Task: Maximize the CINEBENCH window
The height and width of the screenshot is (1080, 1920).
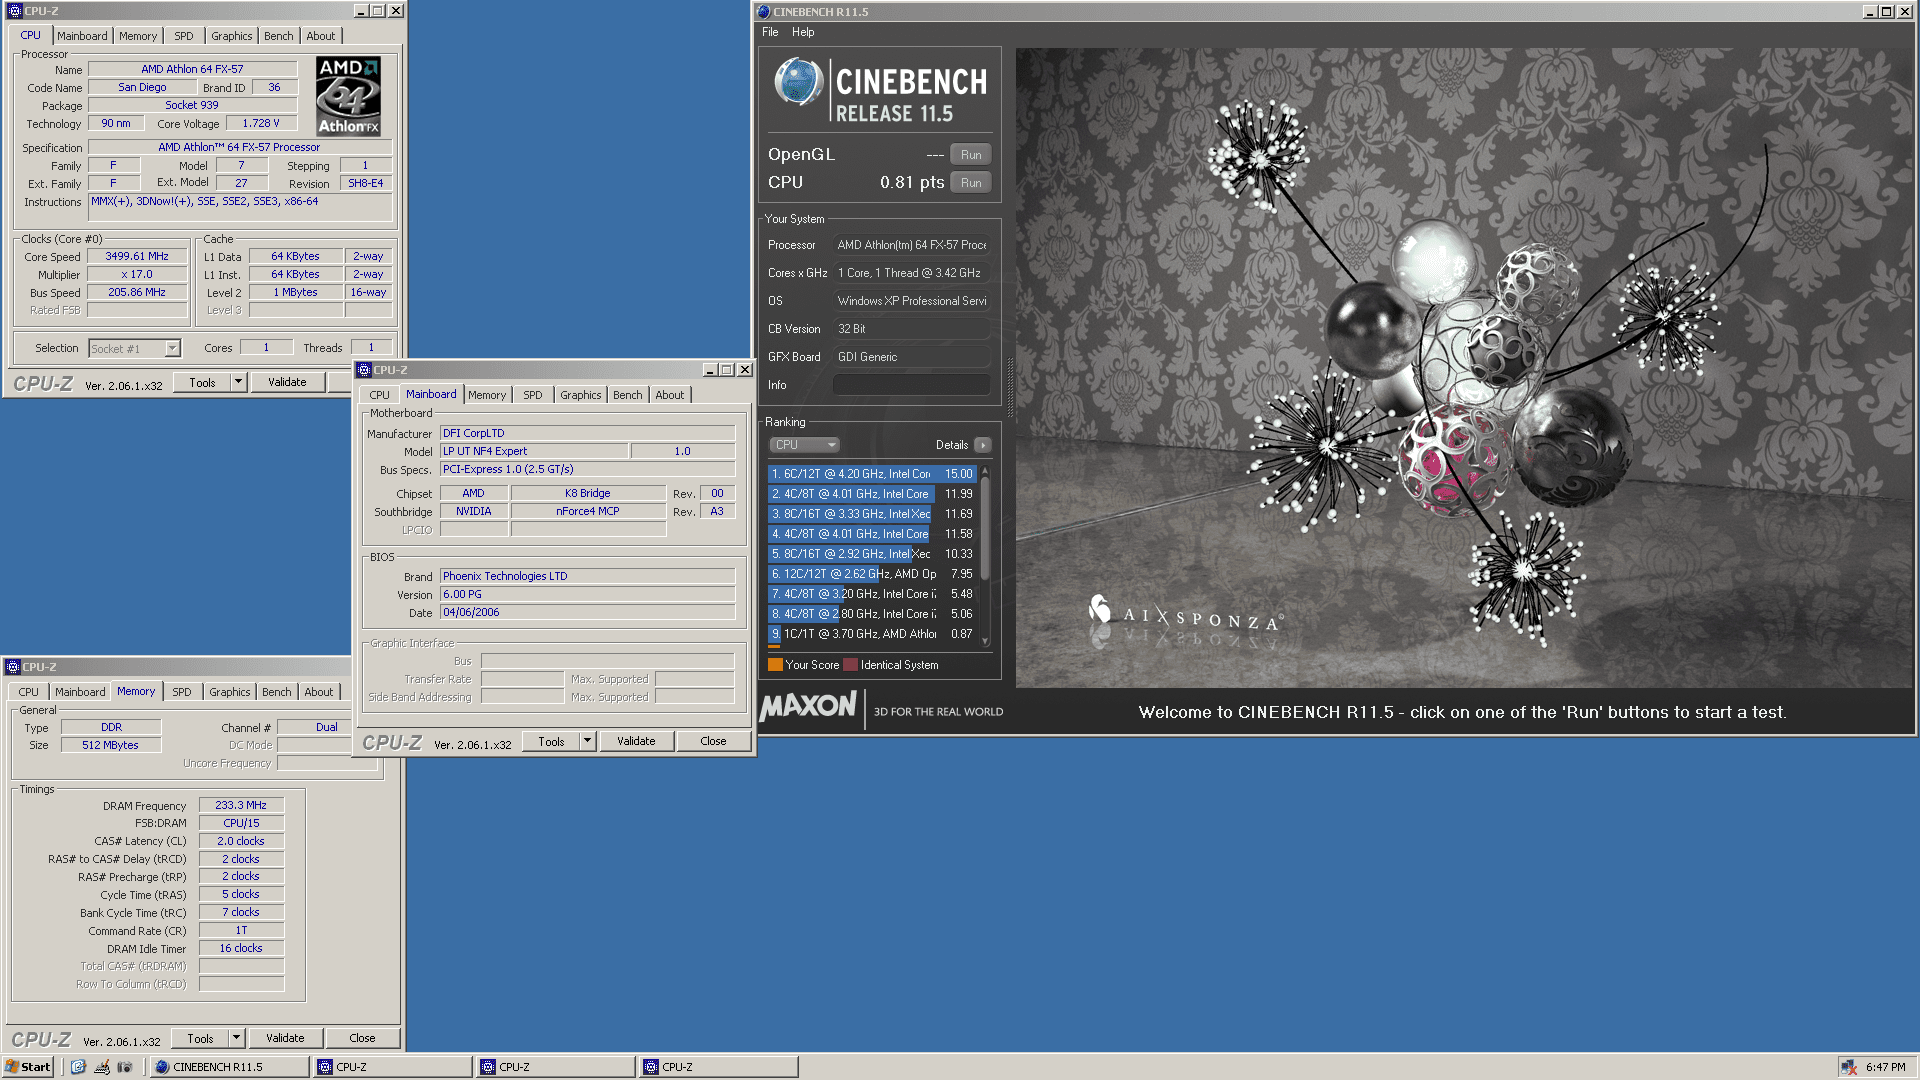Action: point(1886,12)
